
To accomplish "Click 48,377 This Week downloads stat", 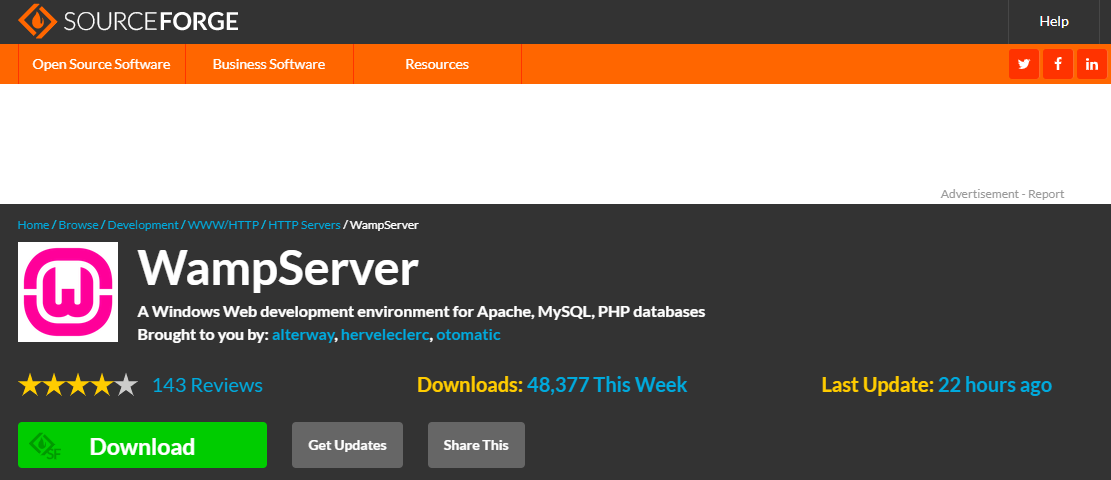I will point(607,385).
